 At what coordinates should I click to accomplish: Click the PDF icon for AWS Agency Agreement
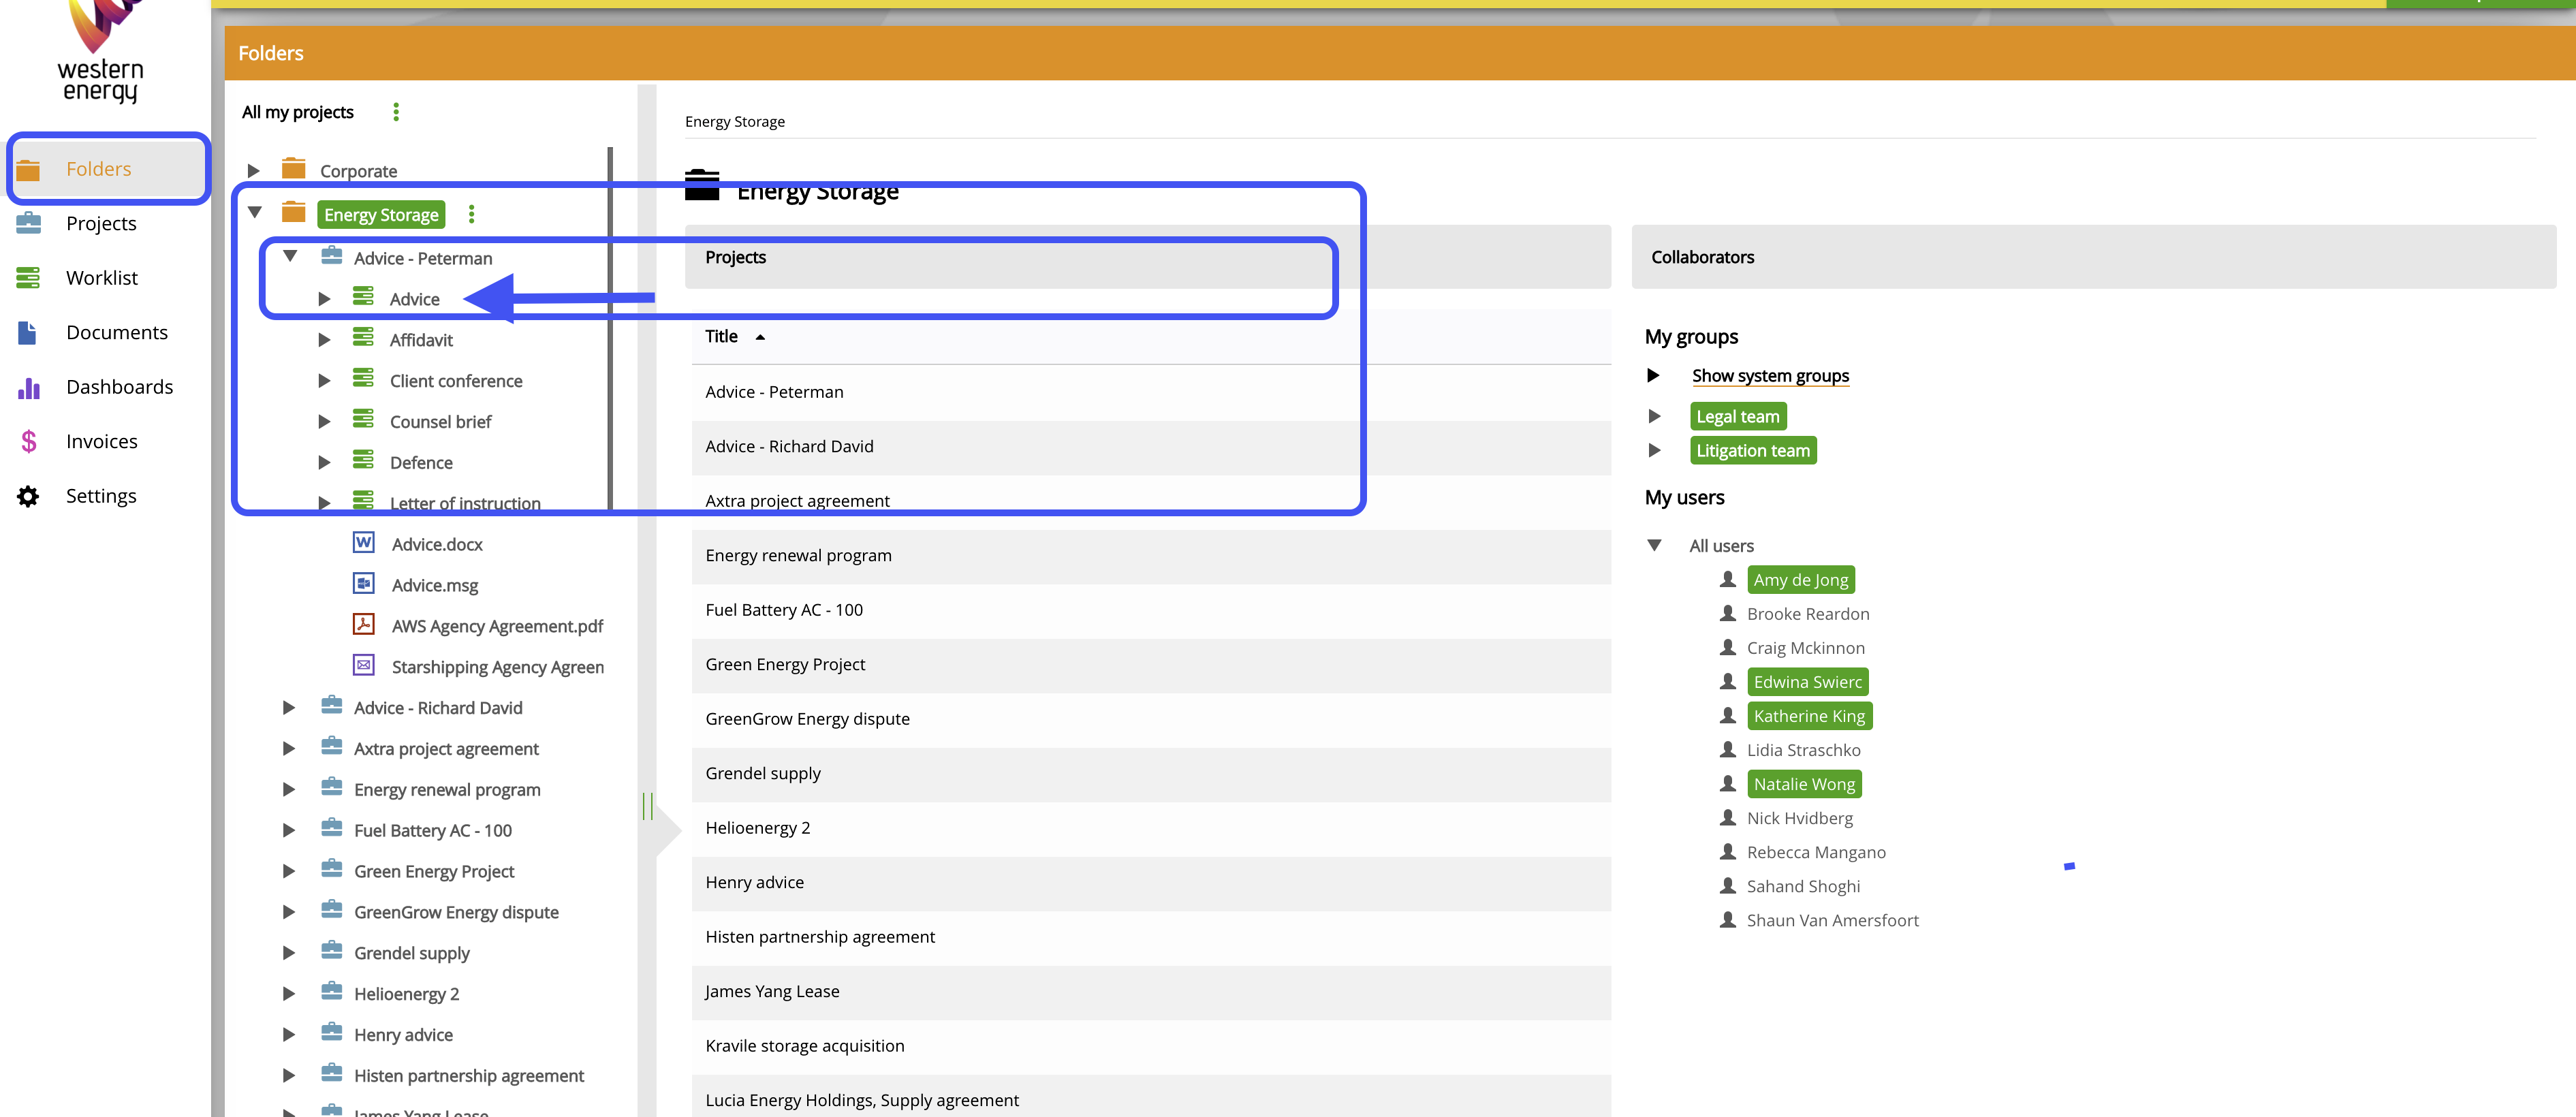pyautogui.click(x=364, y=624)
